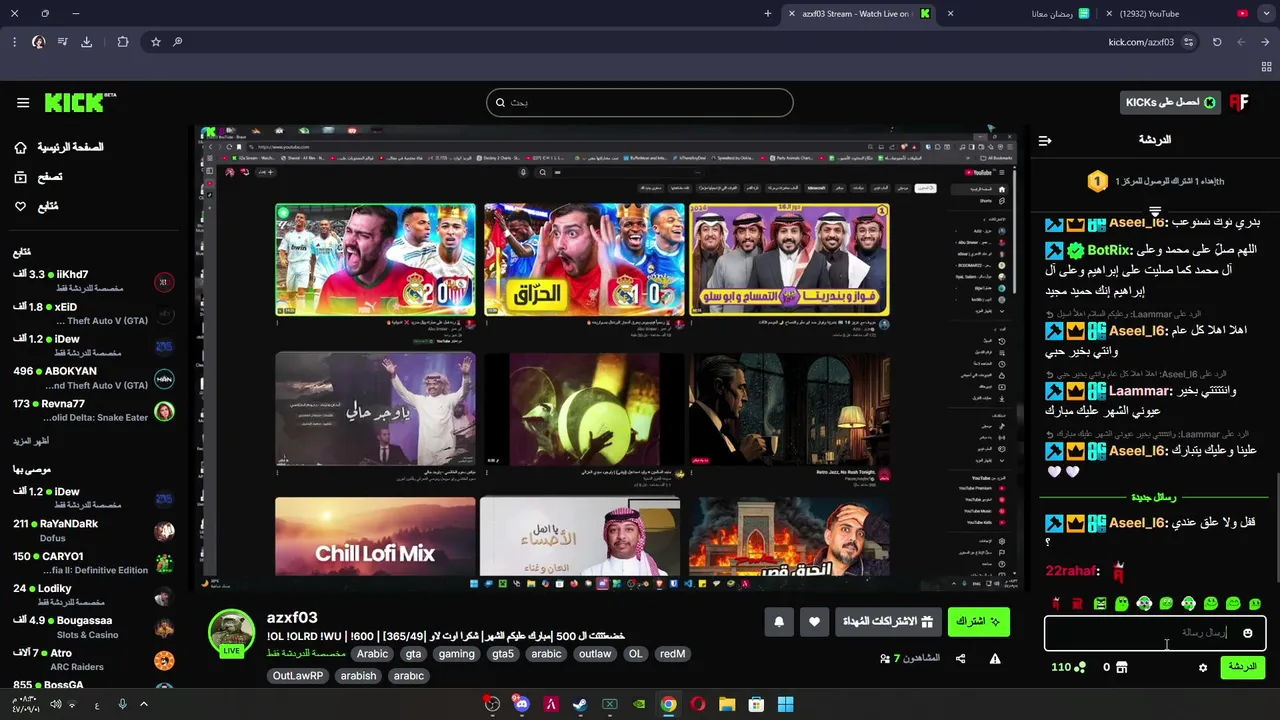Share the stream using the share icon
The width and height of the screenshot is (1280, 720).
point(960,658)
